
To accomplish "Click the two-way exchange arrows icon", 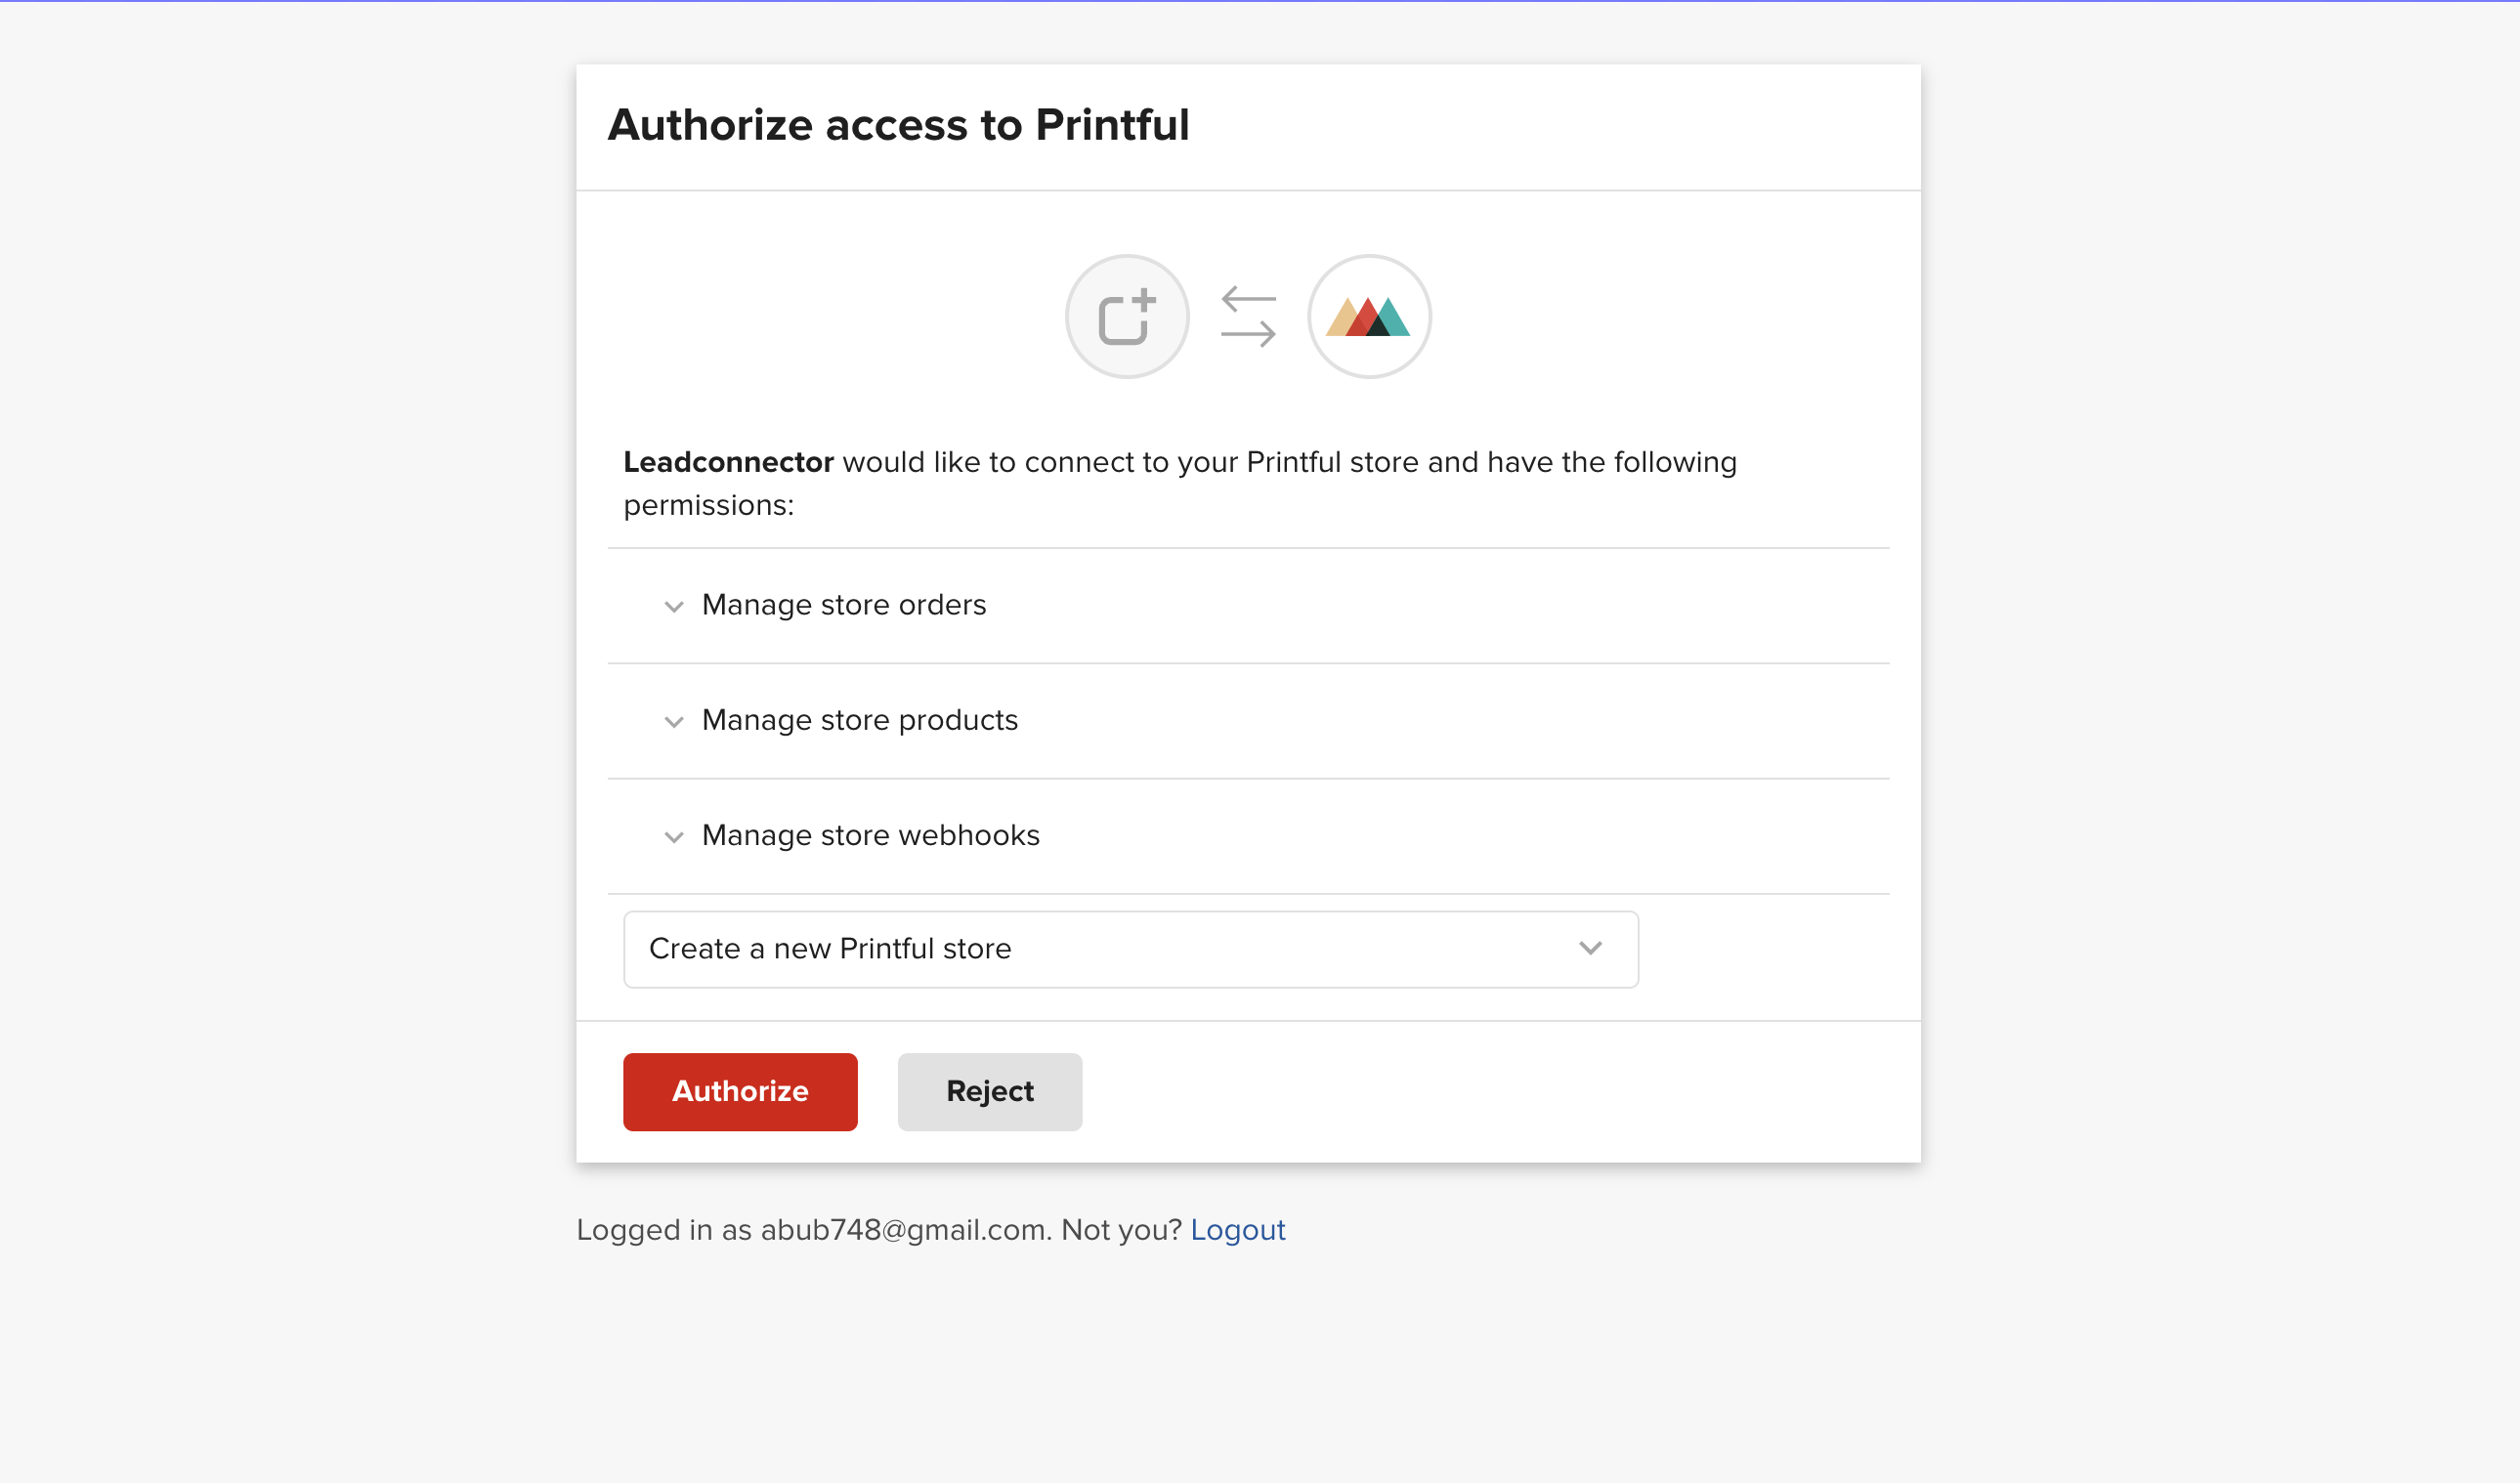I will [x=1248, y=316].
